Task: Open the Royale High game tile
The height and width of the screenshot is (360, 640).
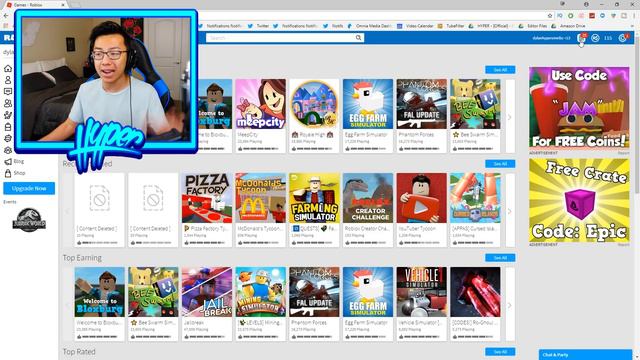Action: 314,116
